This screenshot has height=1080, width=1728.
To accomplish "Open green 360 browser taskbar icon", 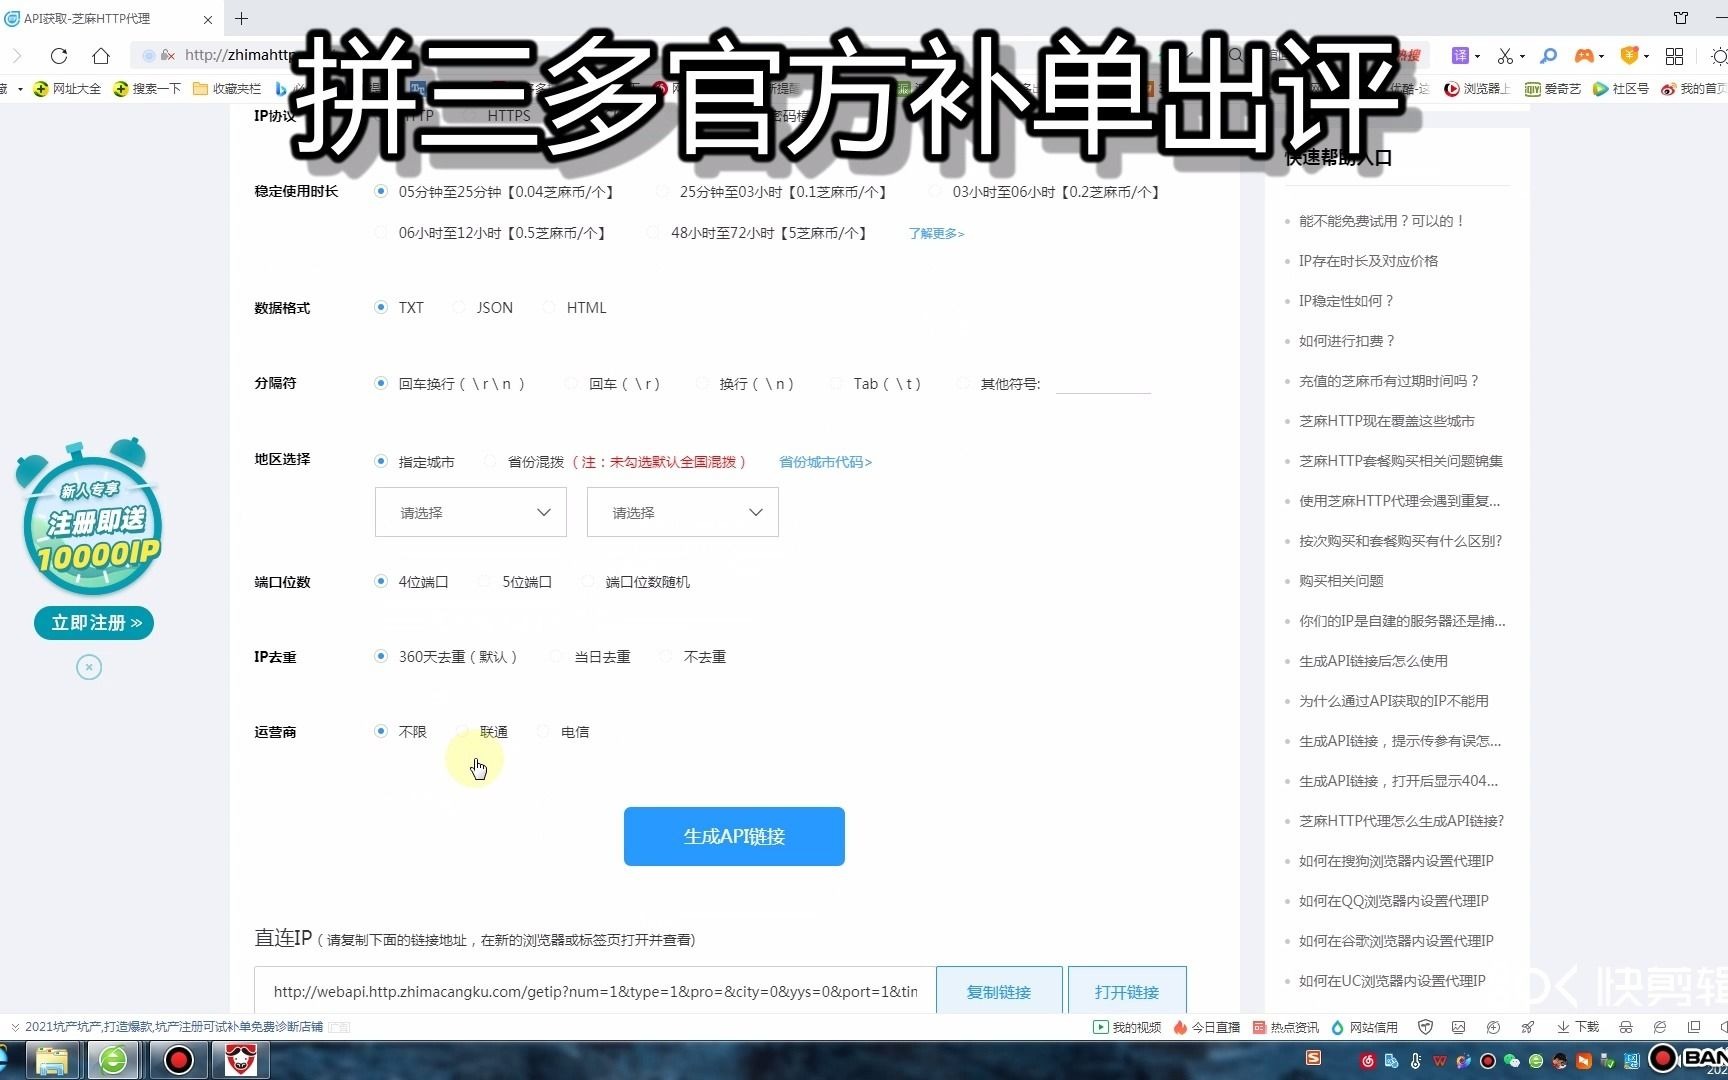I will point(113,1060).
